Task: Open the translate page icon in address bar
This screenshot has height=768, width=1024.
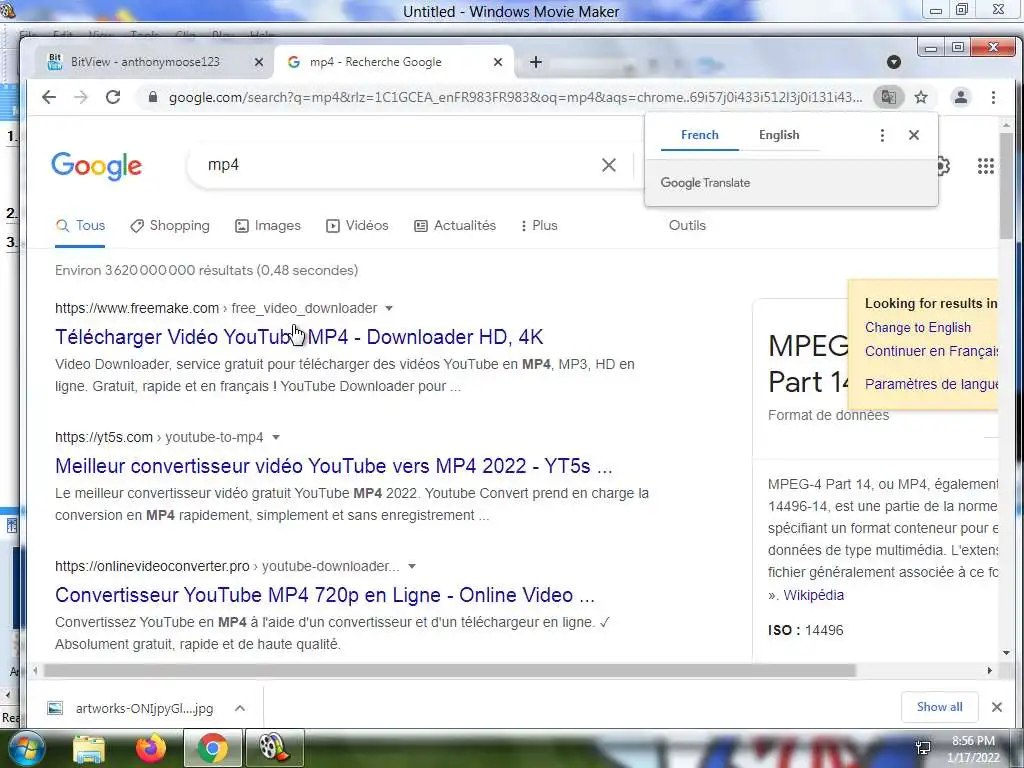Action: (x=888, y=97)
